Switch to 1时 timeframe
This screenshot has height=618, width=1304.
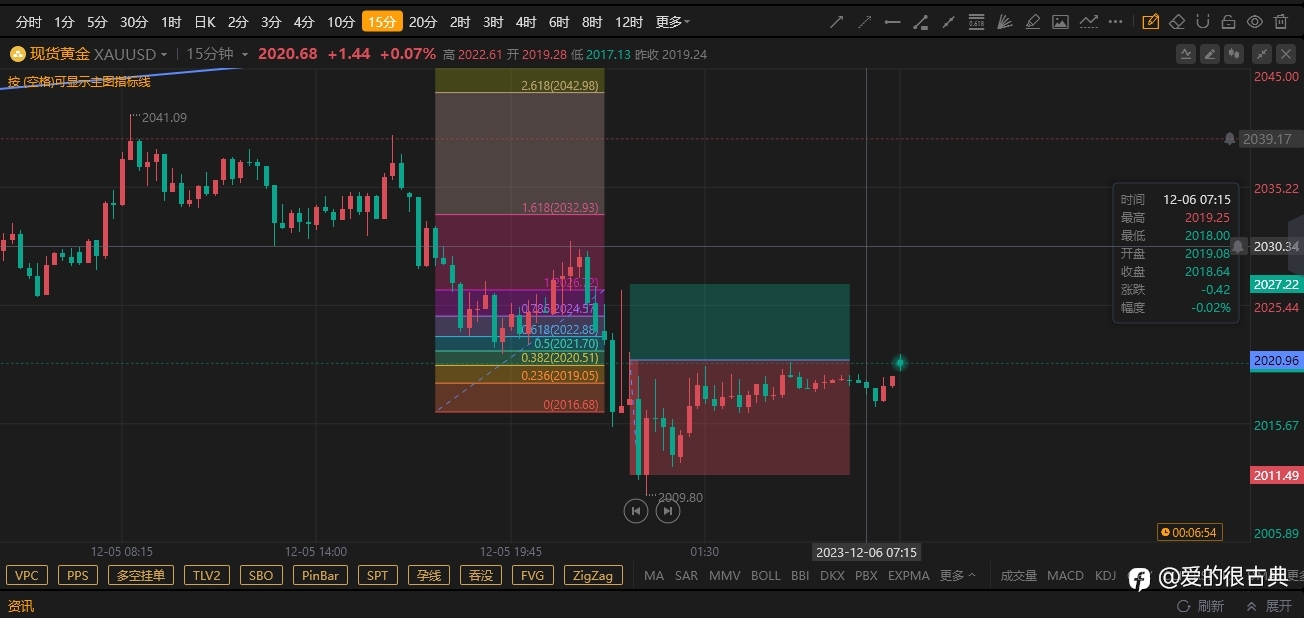tap(171, 22)
